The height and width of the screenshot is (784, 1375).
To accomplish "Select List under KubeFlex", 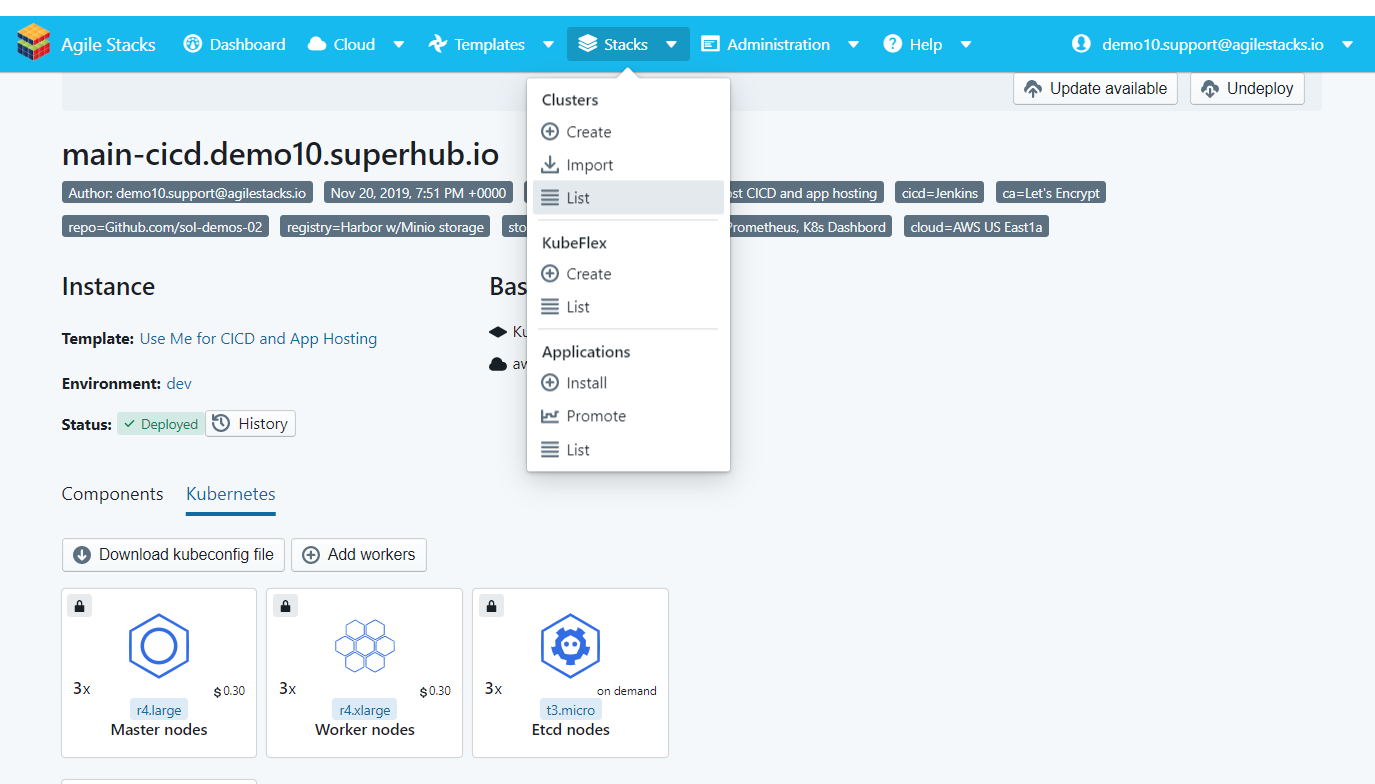I will [x=628, y=307].
